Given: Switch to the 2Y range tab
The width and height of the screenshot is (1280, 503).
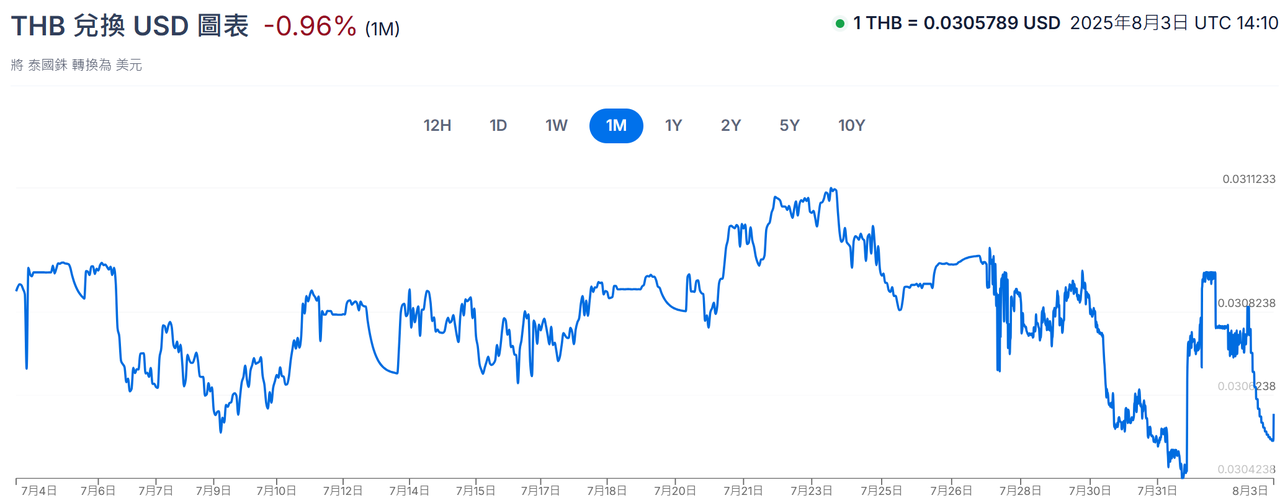Looking at the screenshot, I should (x=731, y=126).
